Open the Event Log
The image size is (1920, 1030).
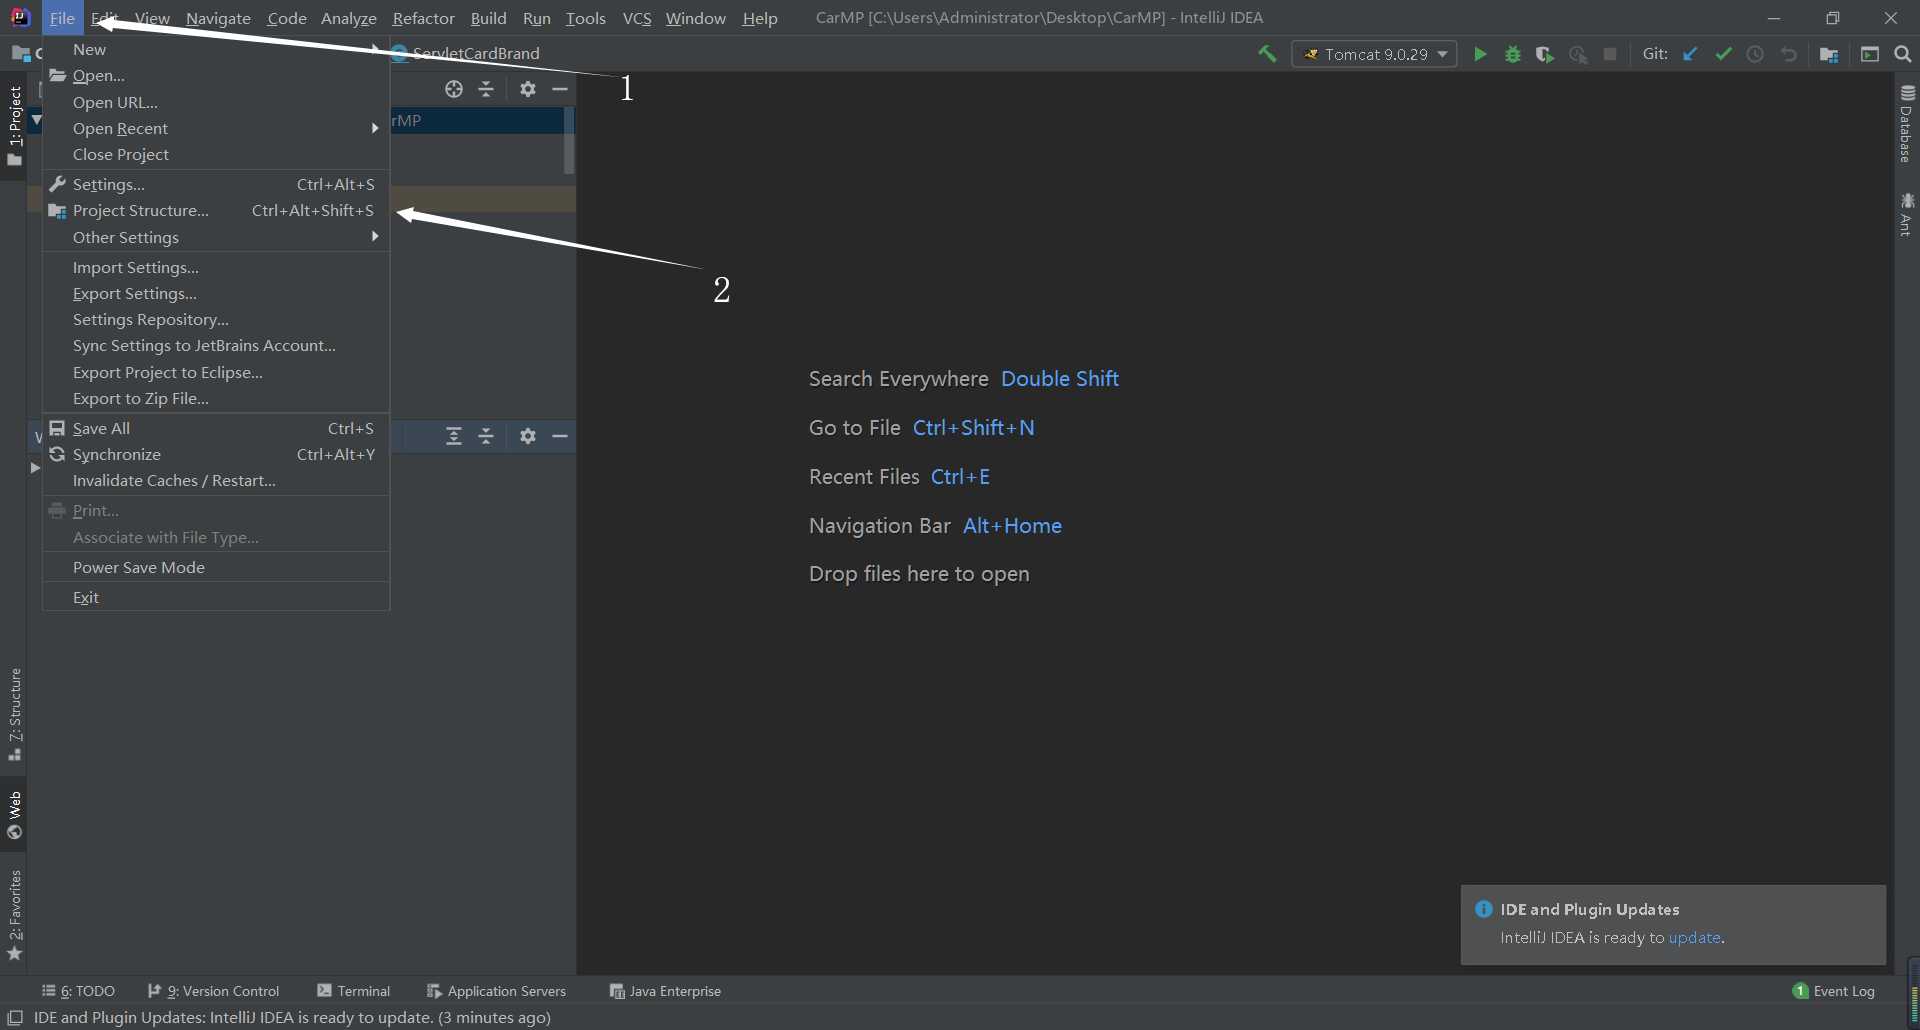click(x=1834, y=991)
